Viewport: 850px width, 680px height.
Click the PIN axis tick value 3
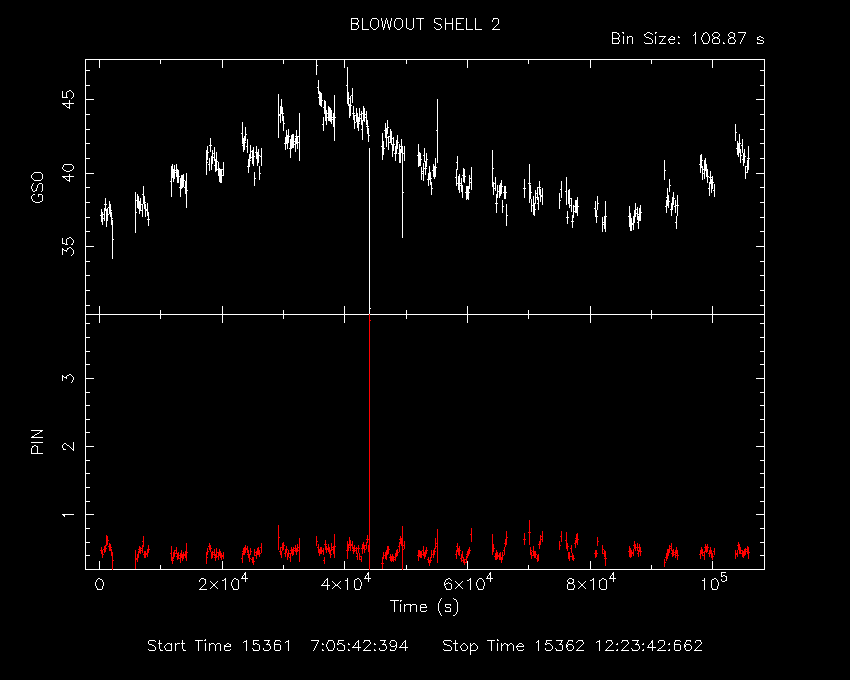pyautogui.click(x=68, y=378)
